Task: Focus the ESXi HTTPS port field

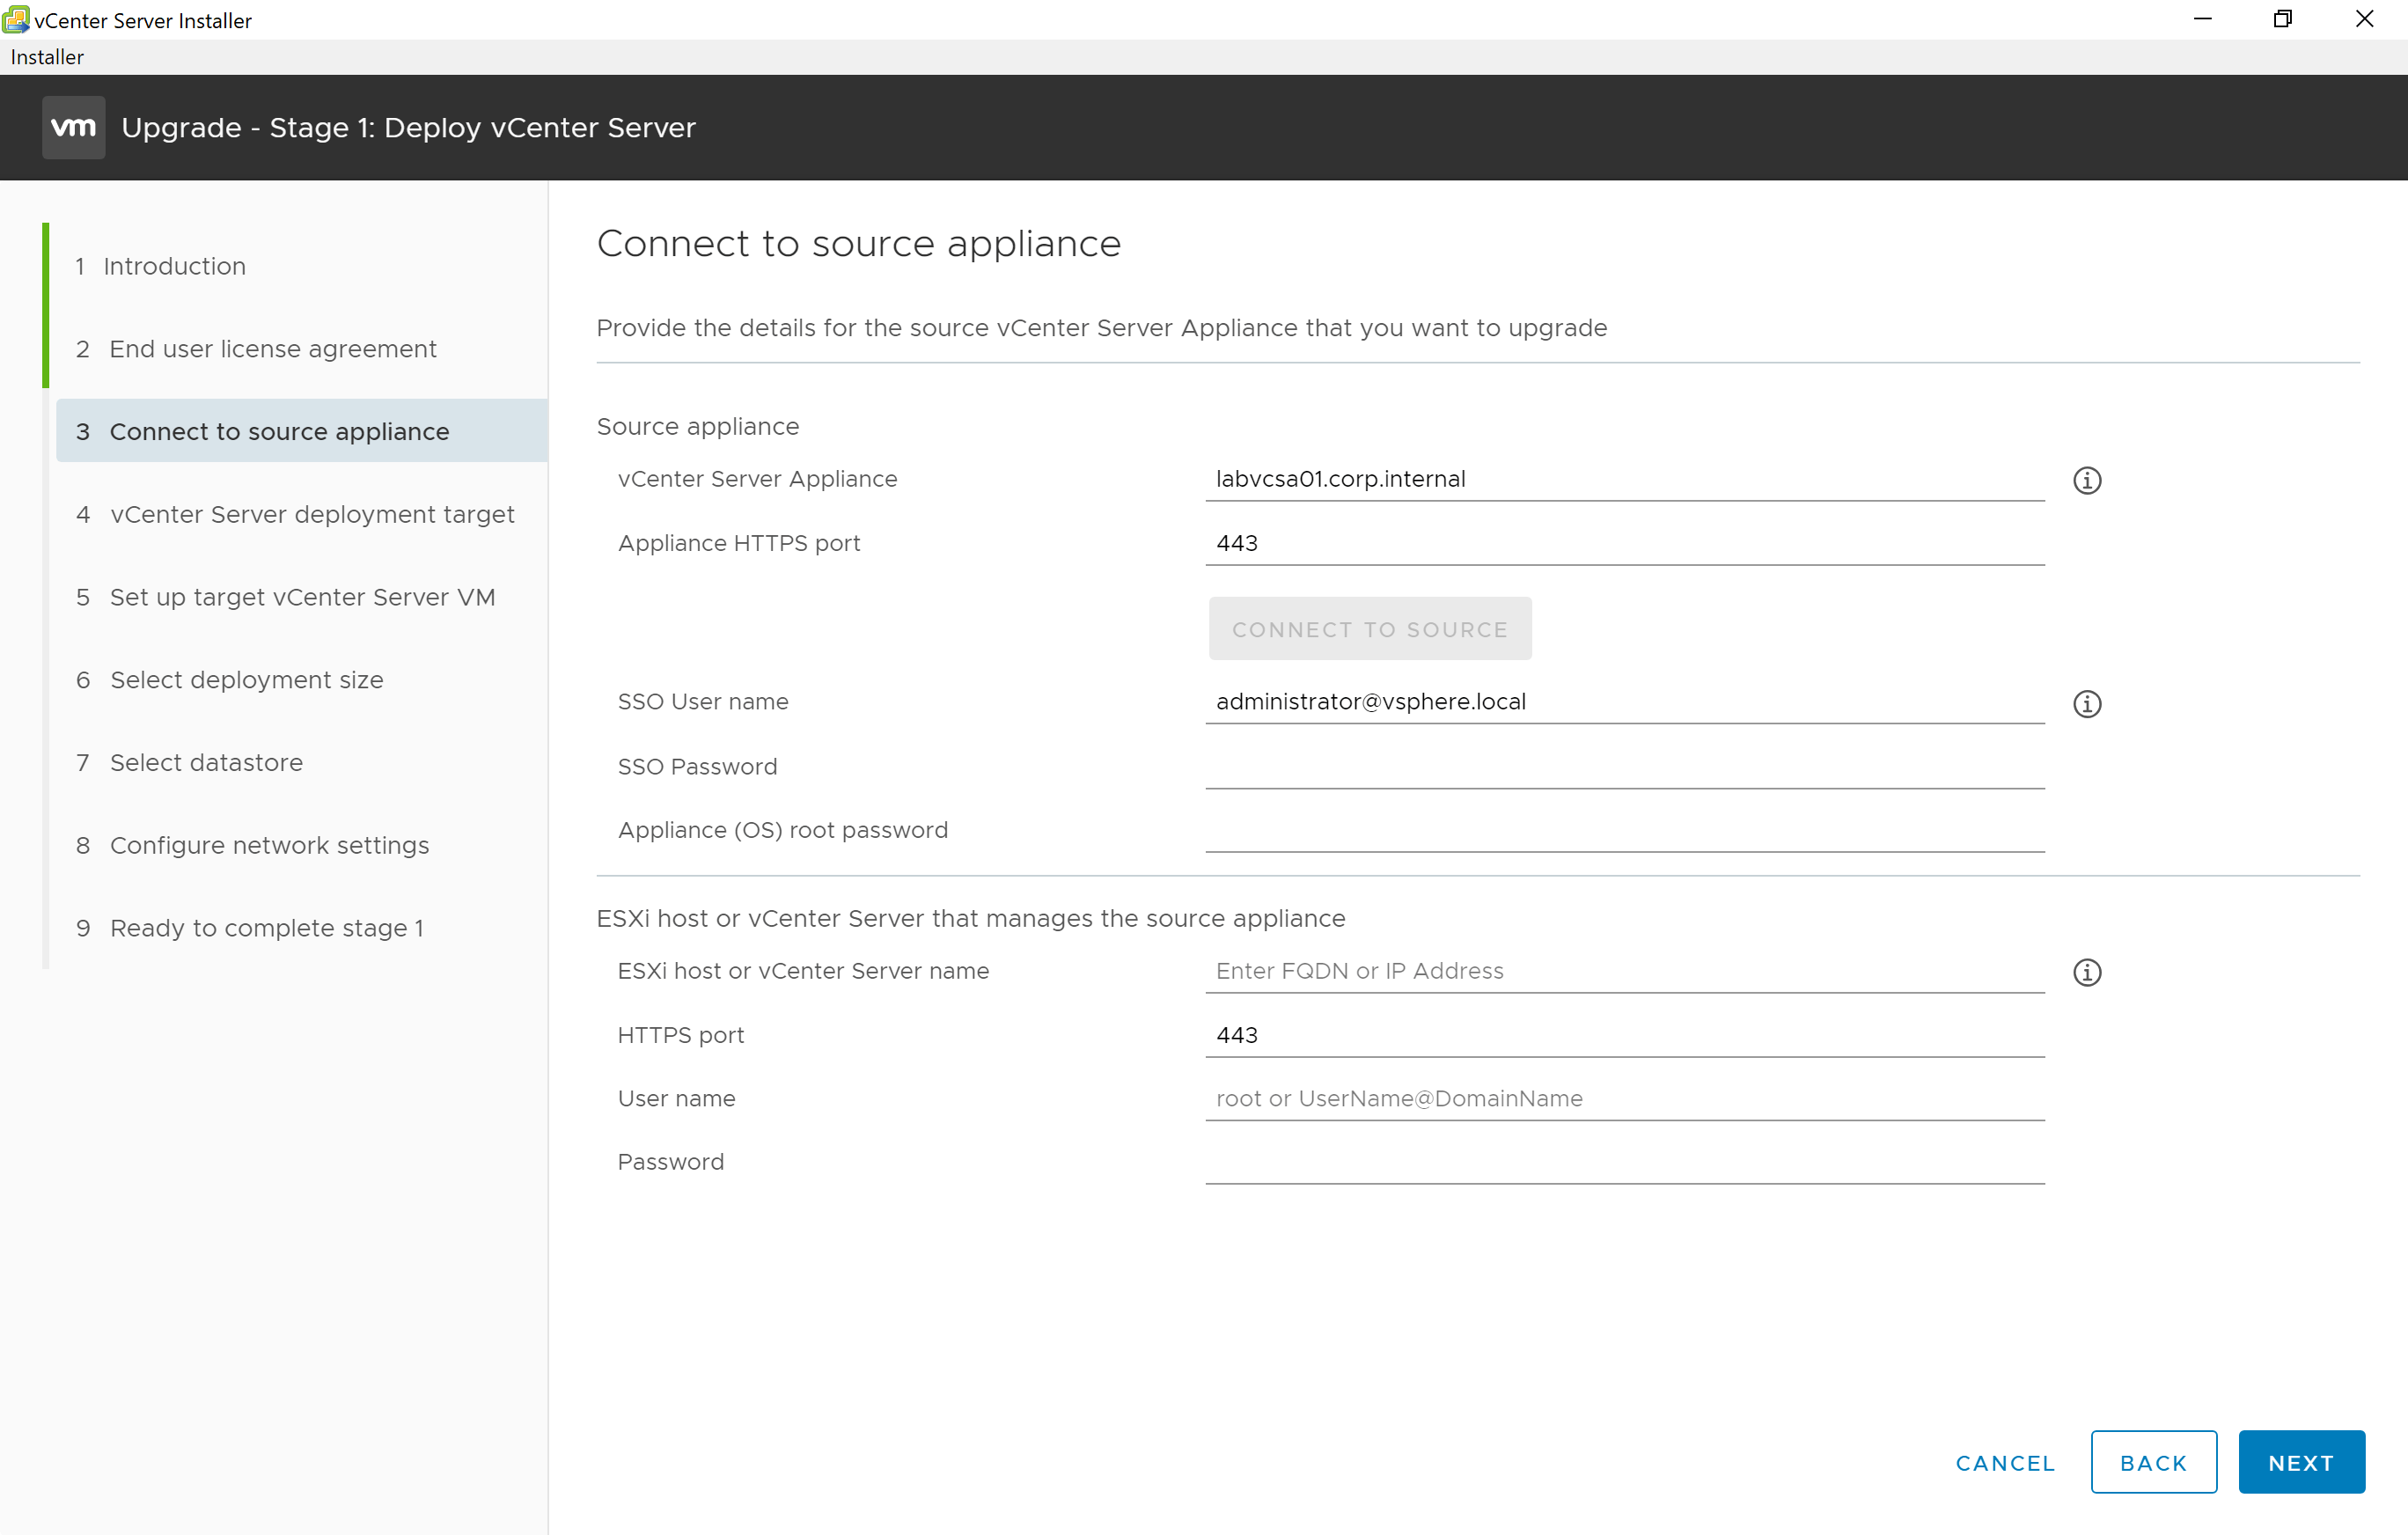Action: 1624,1035
